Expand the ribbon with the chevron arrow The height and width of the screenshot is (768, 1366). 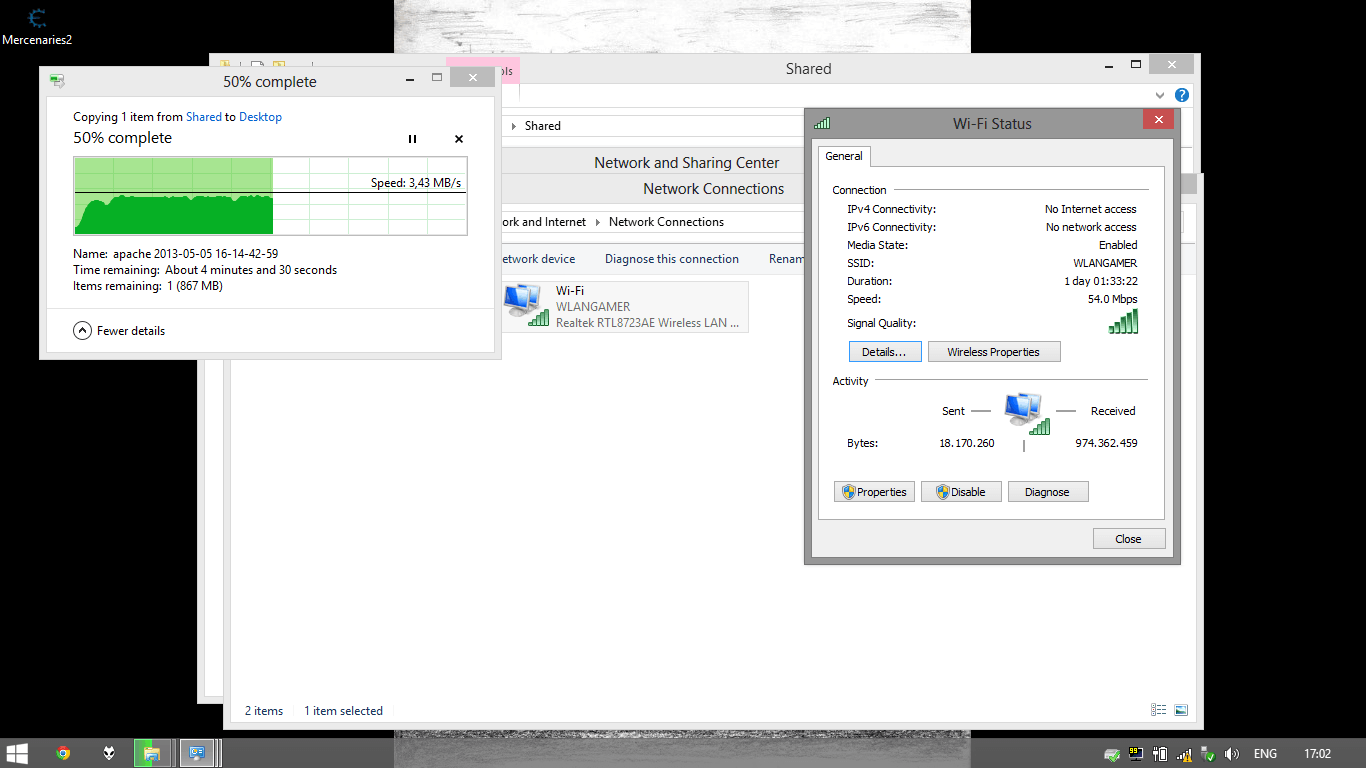pos(1160,95)
